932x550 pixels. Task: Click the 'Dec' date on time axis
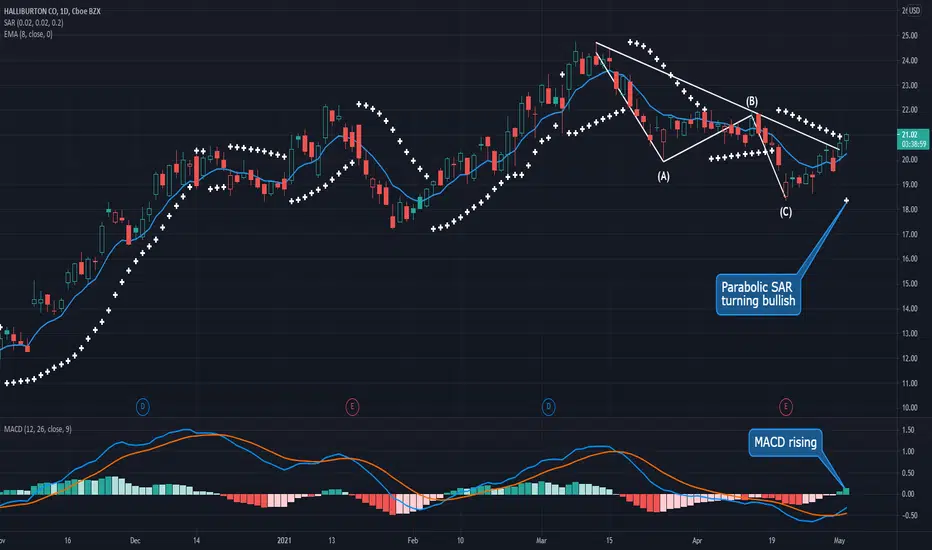[135, 540]
